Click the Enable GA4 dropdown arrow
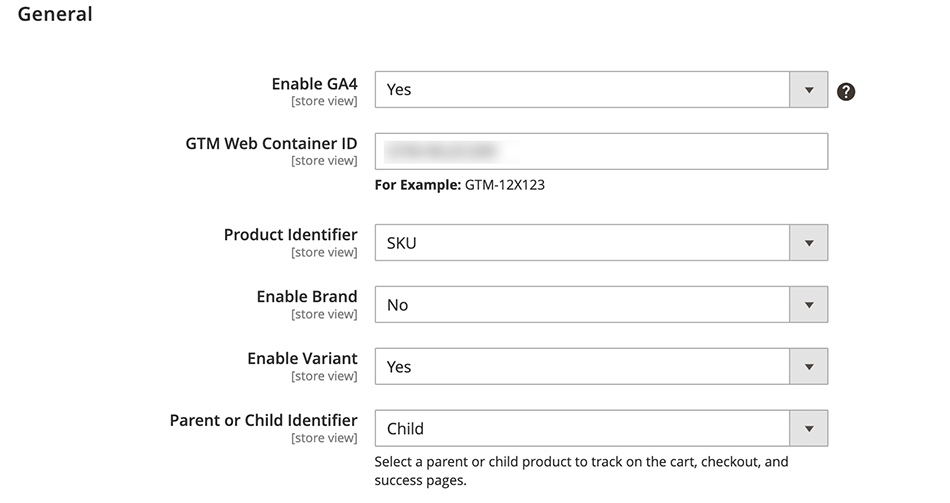 809,90
